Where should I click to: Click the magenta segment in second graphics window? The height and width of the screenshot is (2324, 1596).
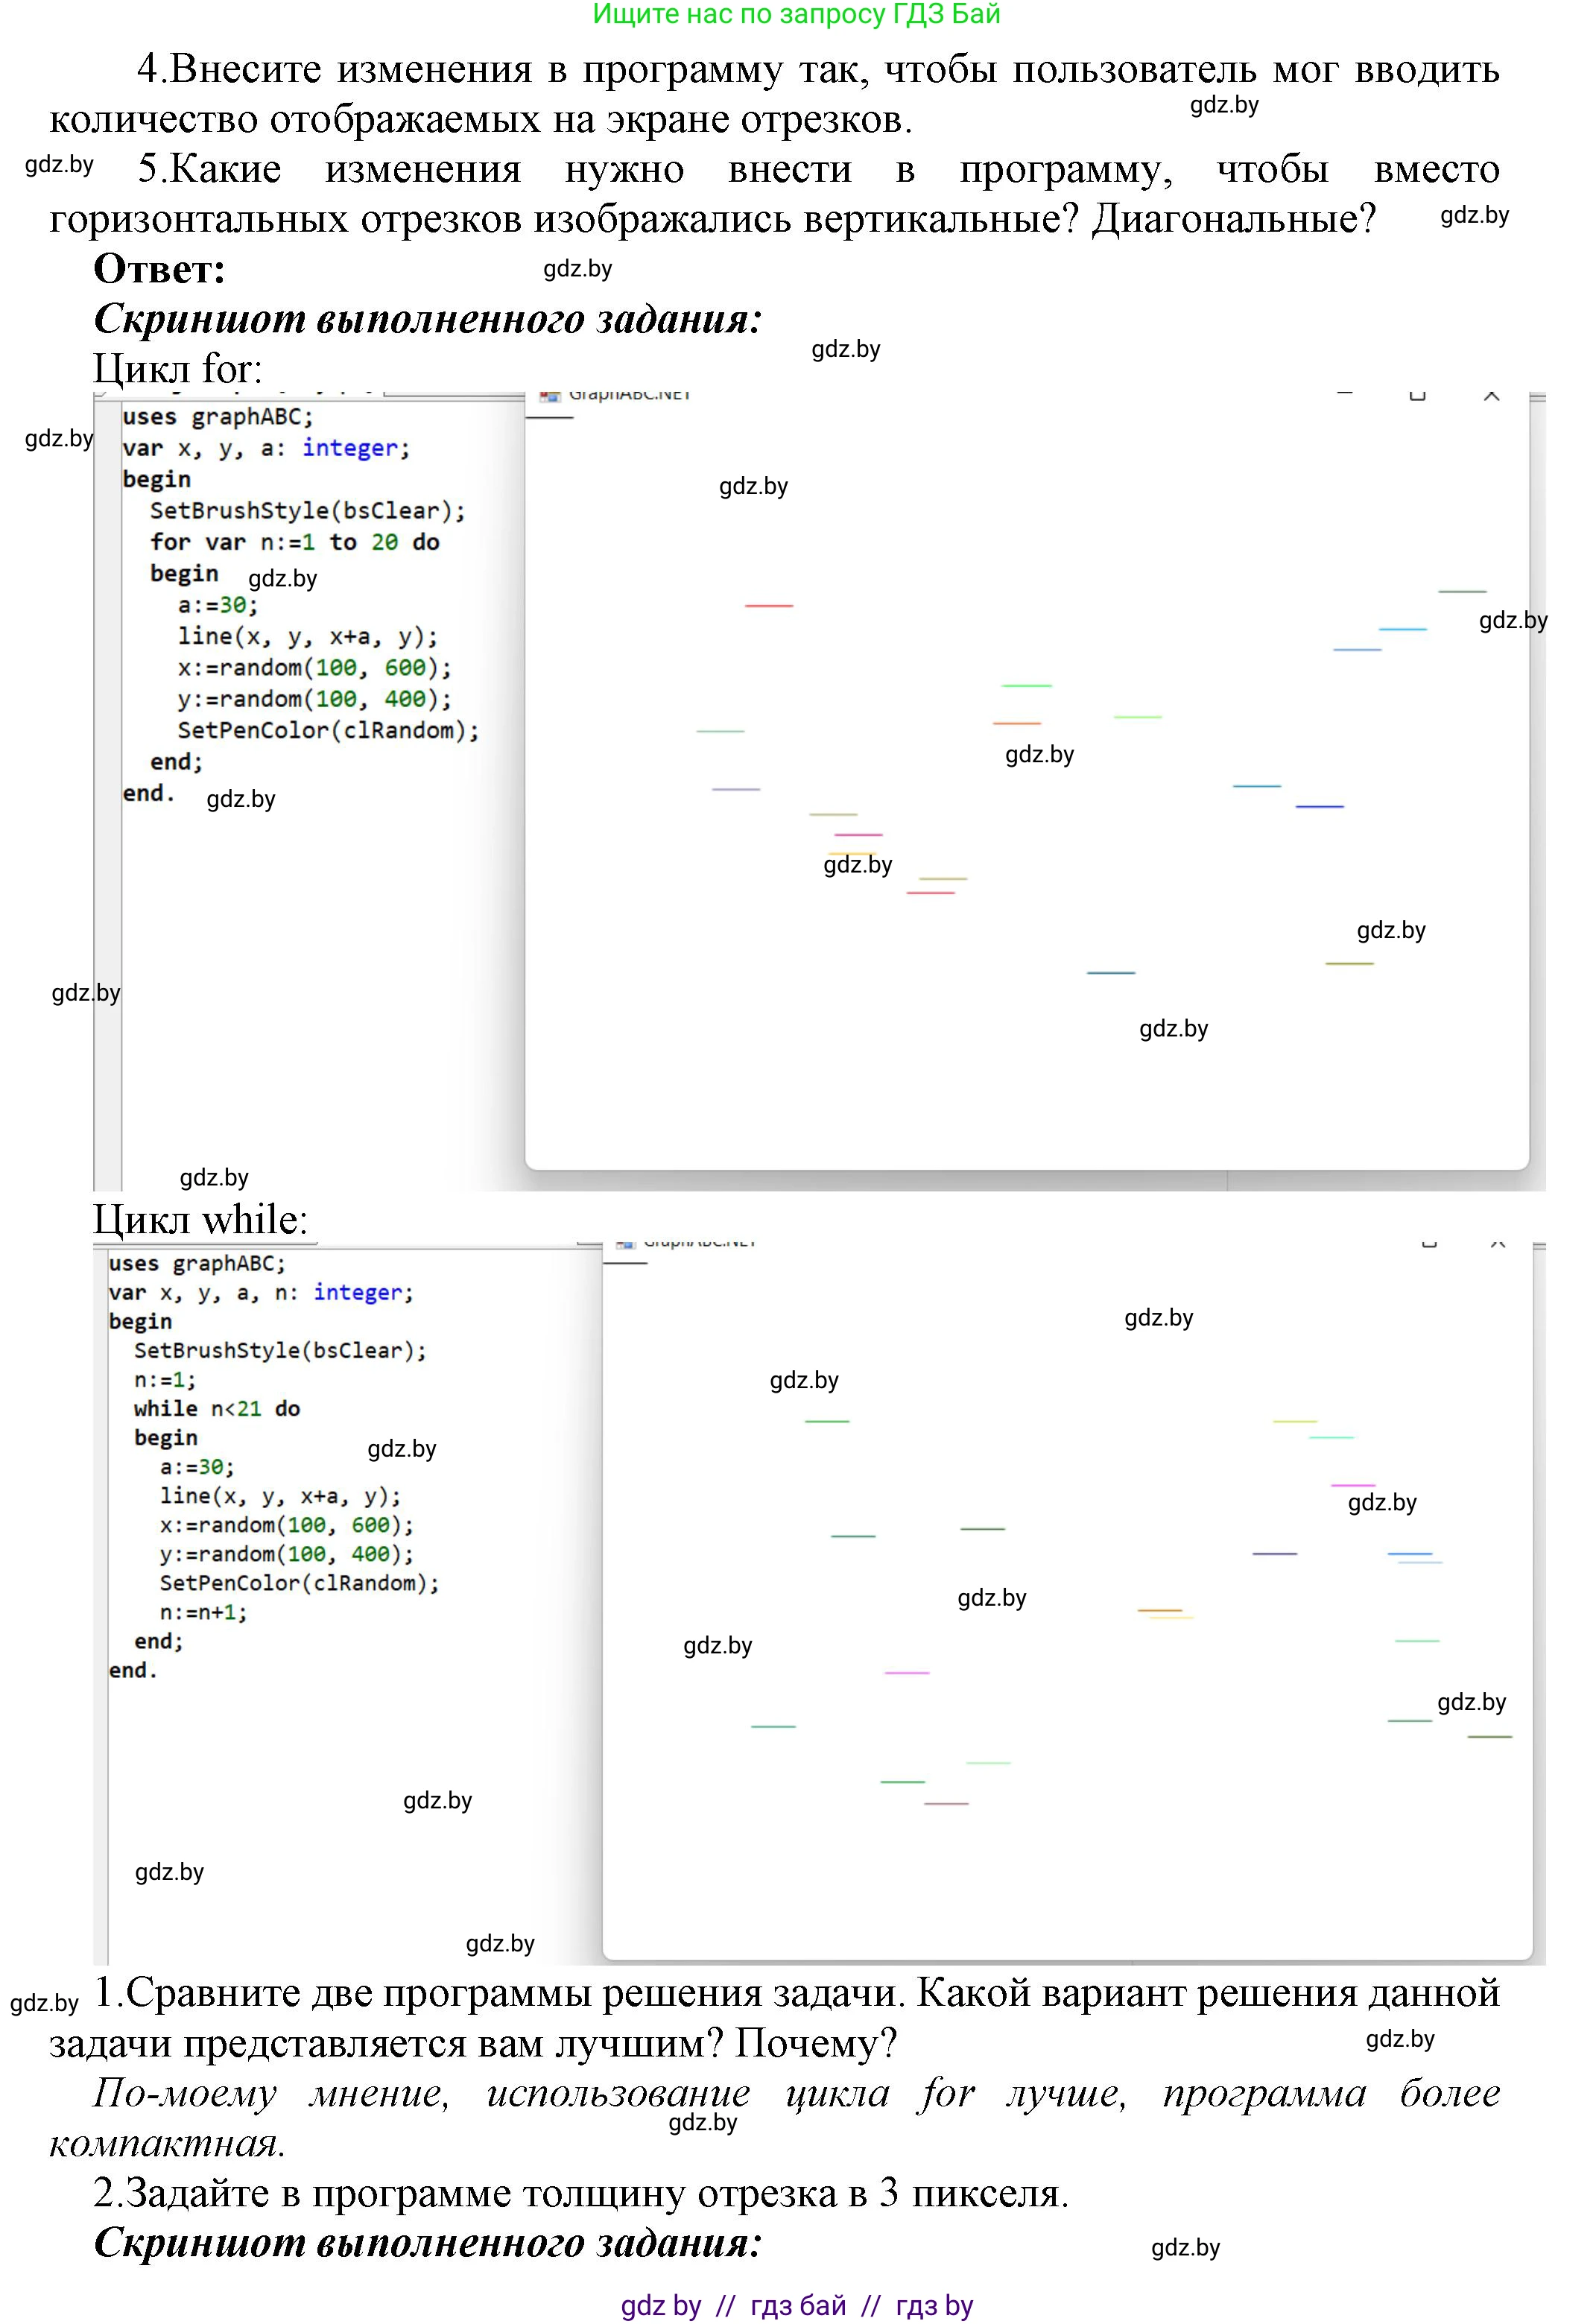(x=906, y=1672)
